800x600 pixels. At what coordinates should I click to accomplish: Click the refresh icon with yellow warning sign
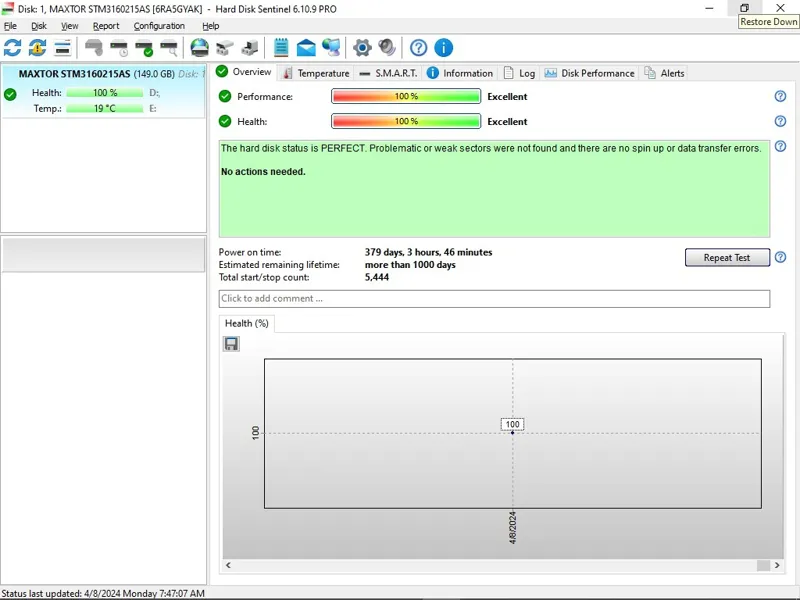[x=37, y=48]
